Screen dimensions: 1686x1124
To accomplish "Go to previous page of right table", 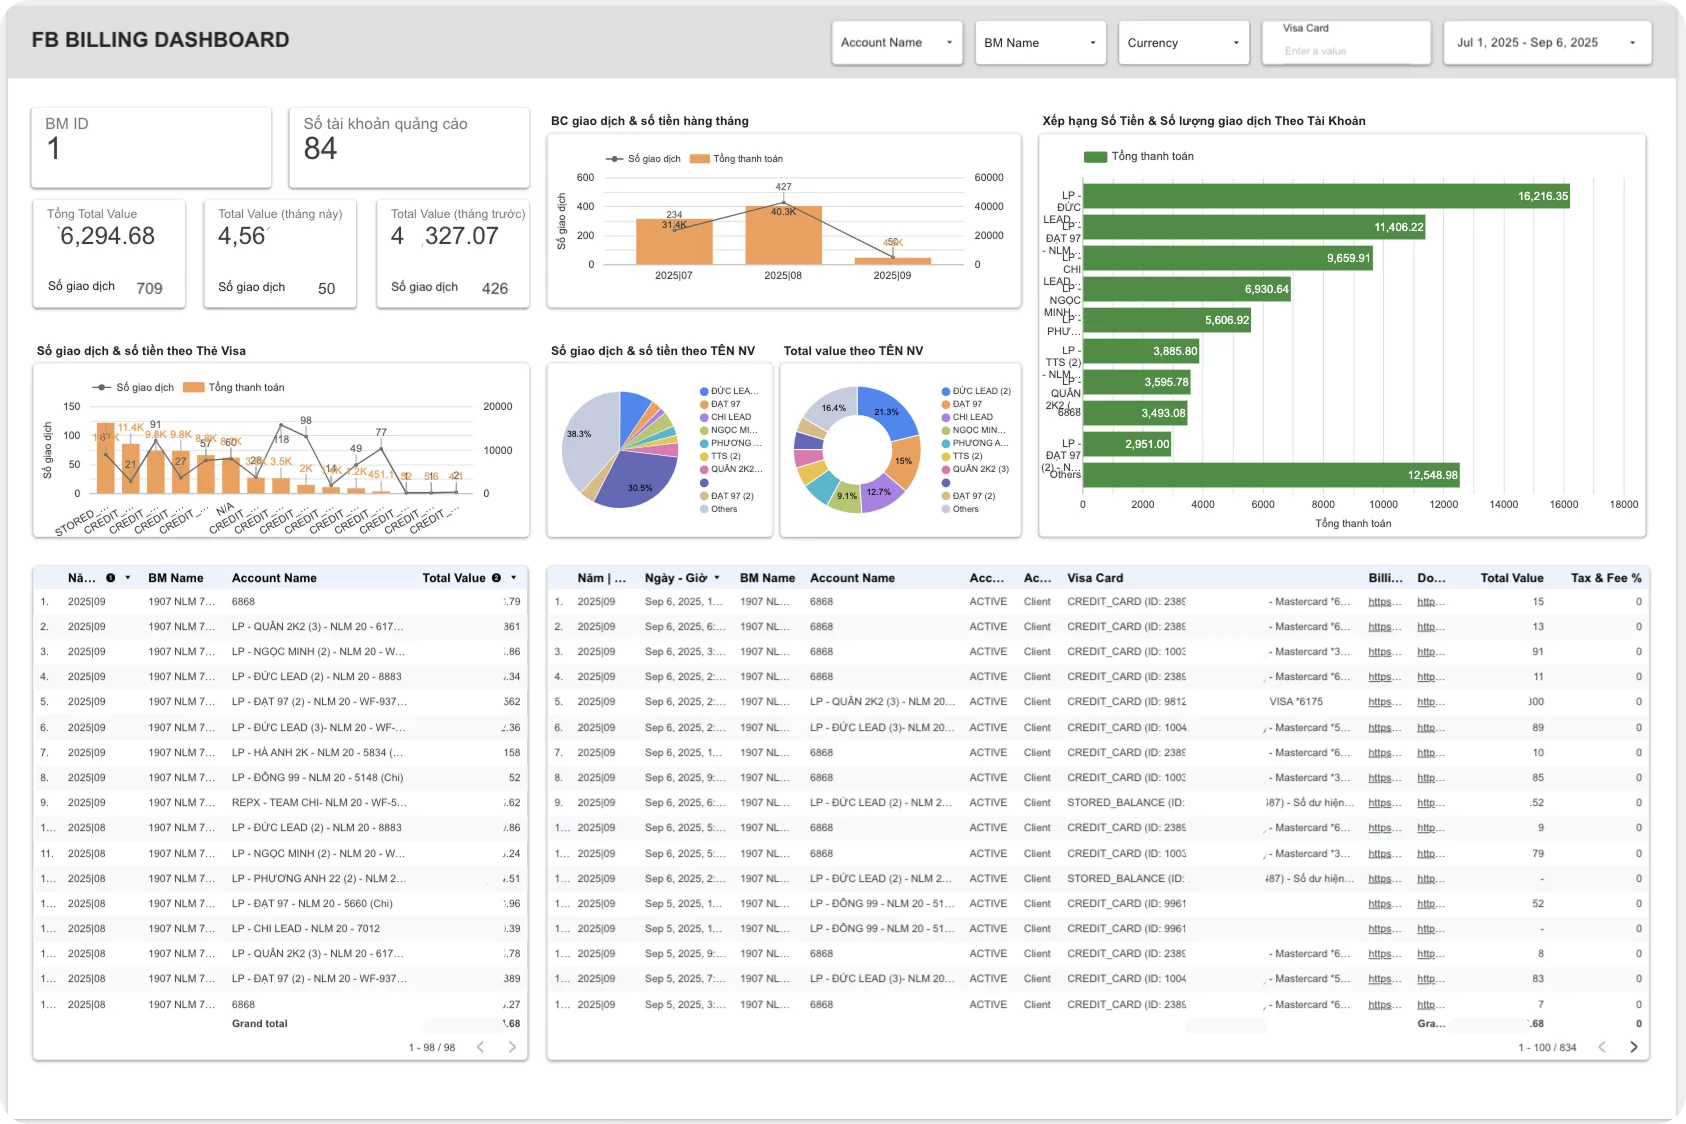I will (x=1602, y=1047).
